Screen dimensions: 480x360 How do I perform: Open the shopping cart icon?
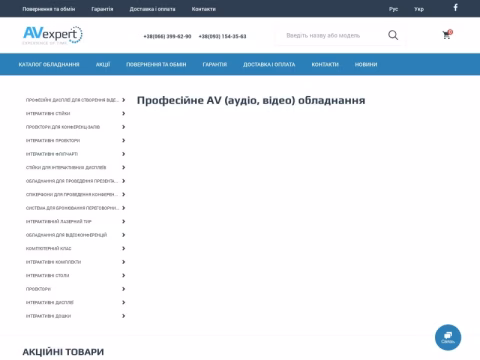point(447,34)
